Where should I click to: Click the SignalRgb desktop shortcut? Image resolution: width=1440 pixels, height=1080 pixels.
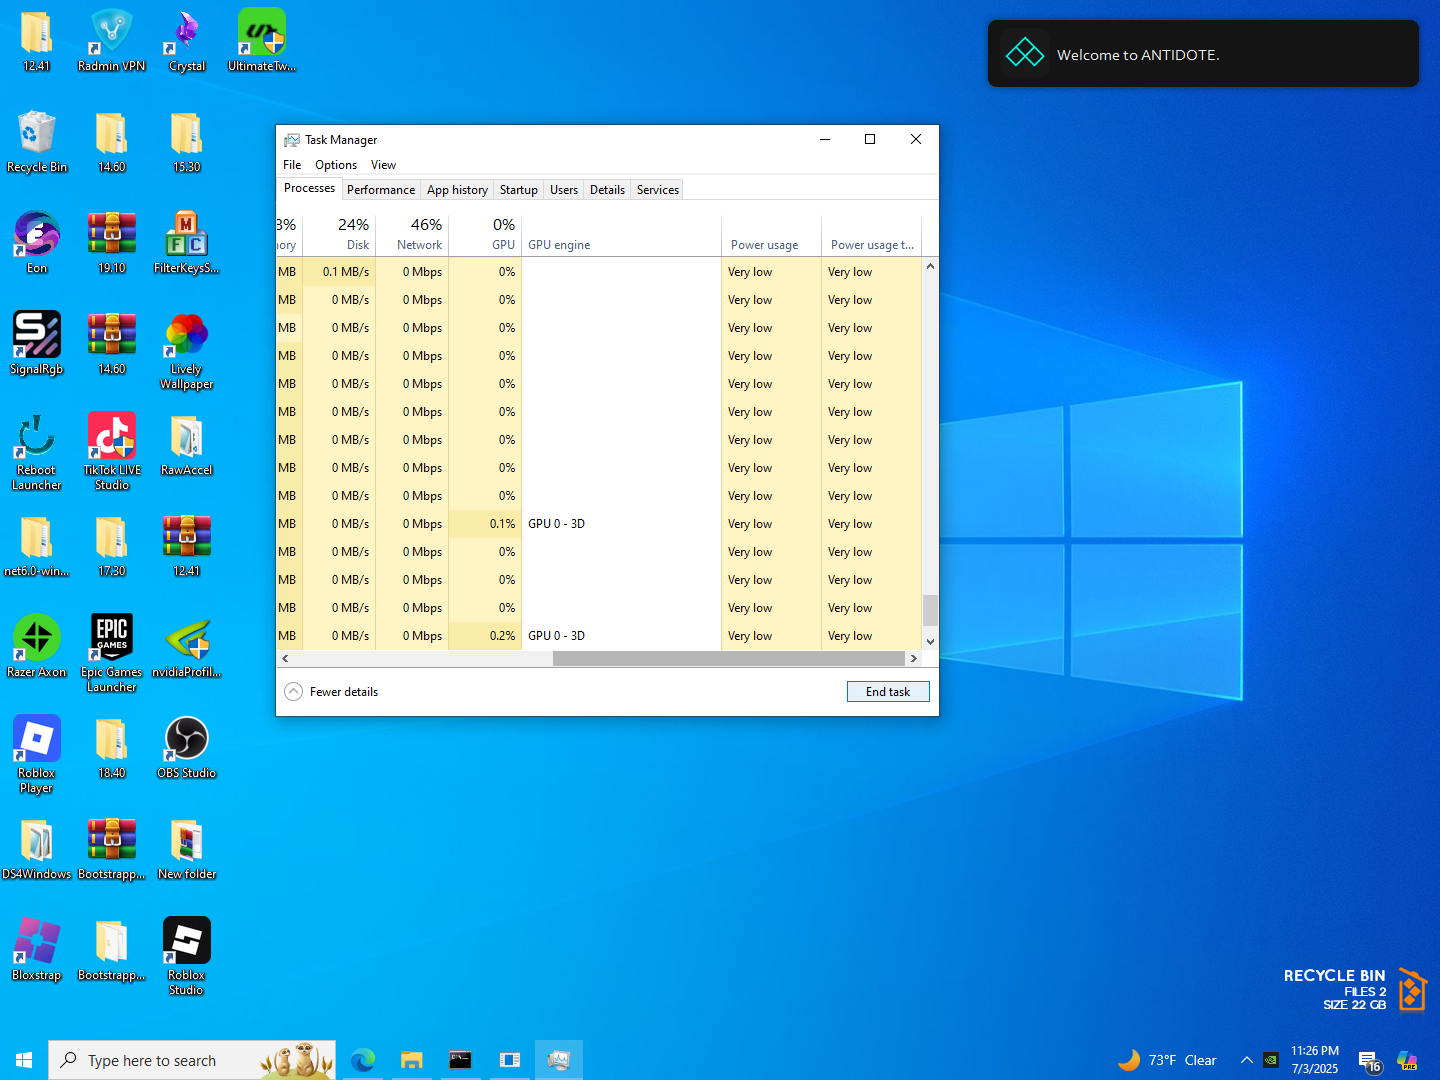click(37, 336)
